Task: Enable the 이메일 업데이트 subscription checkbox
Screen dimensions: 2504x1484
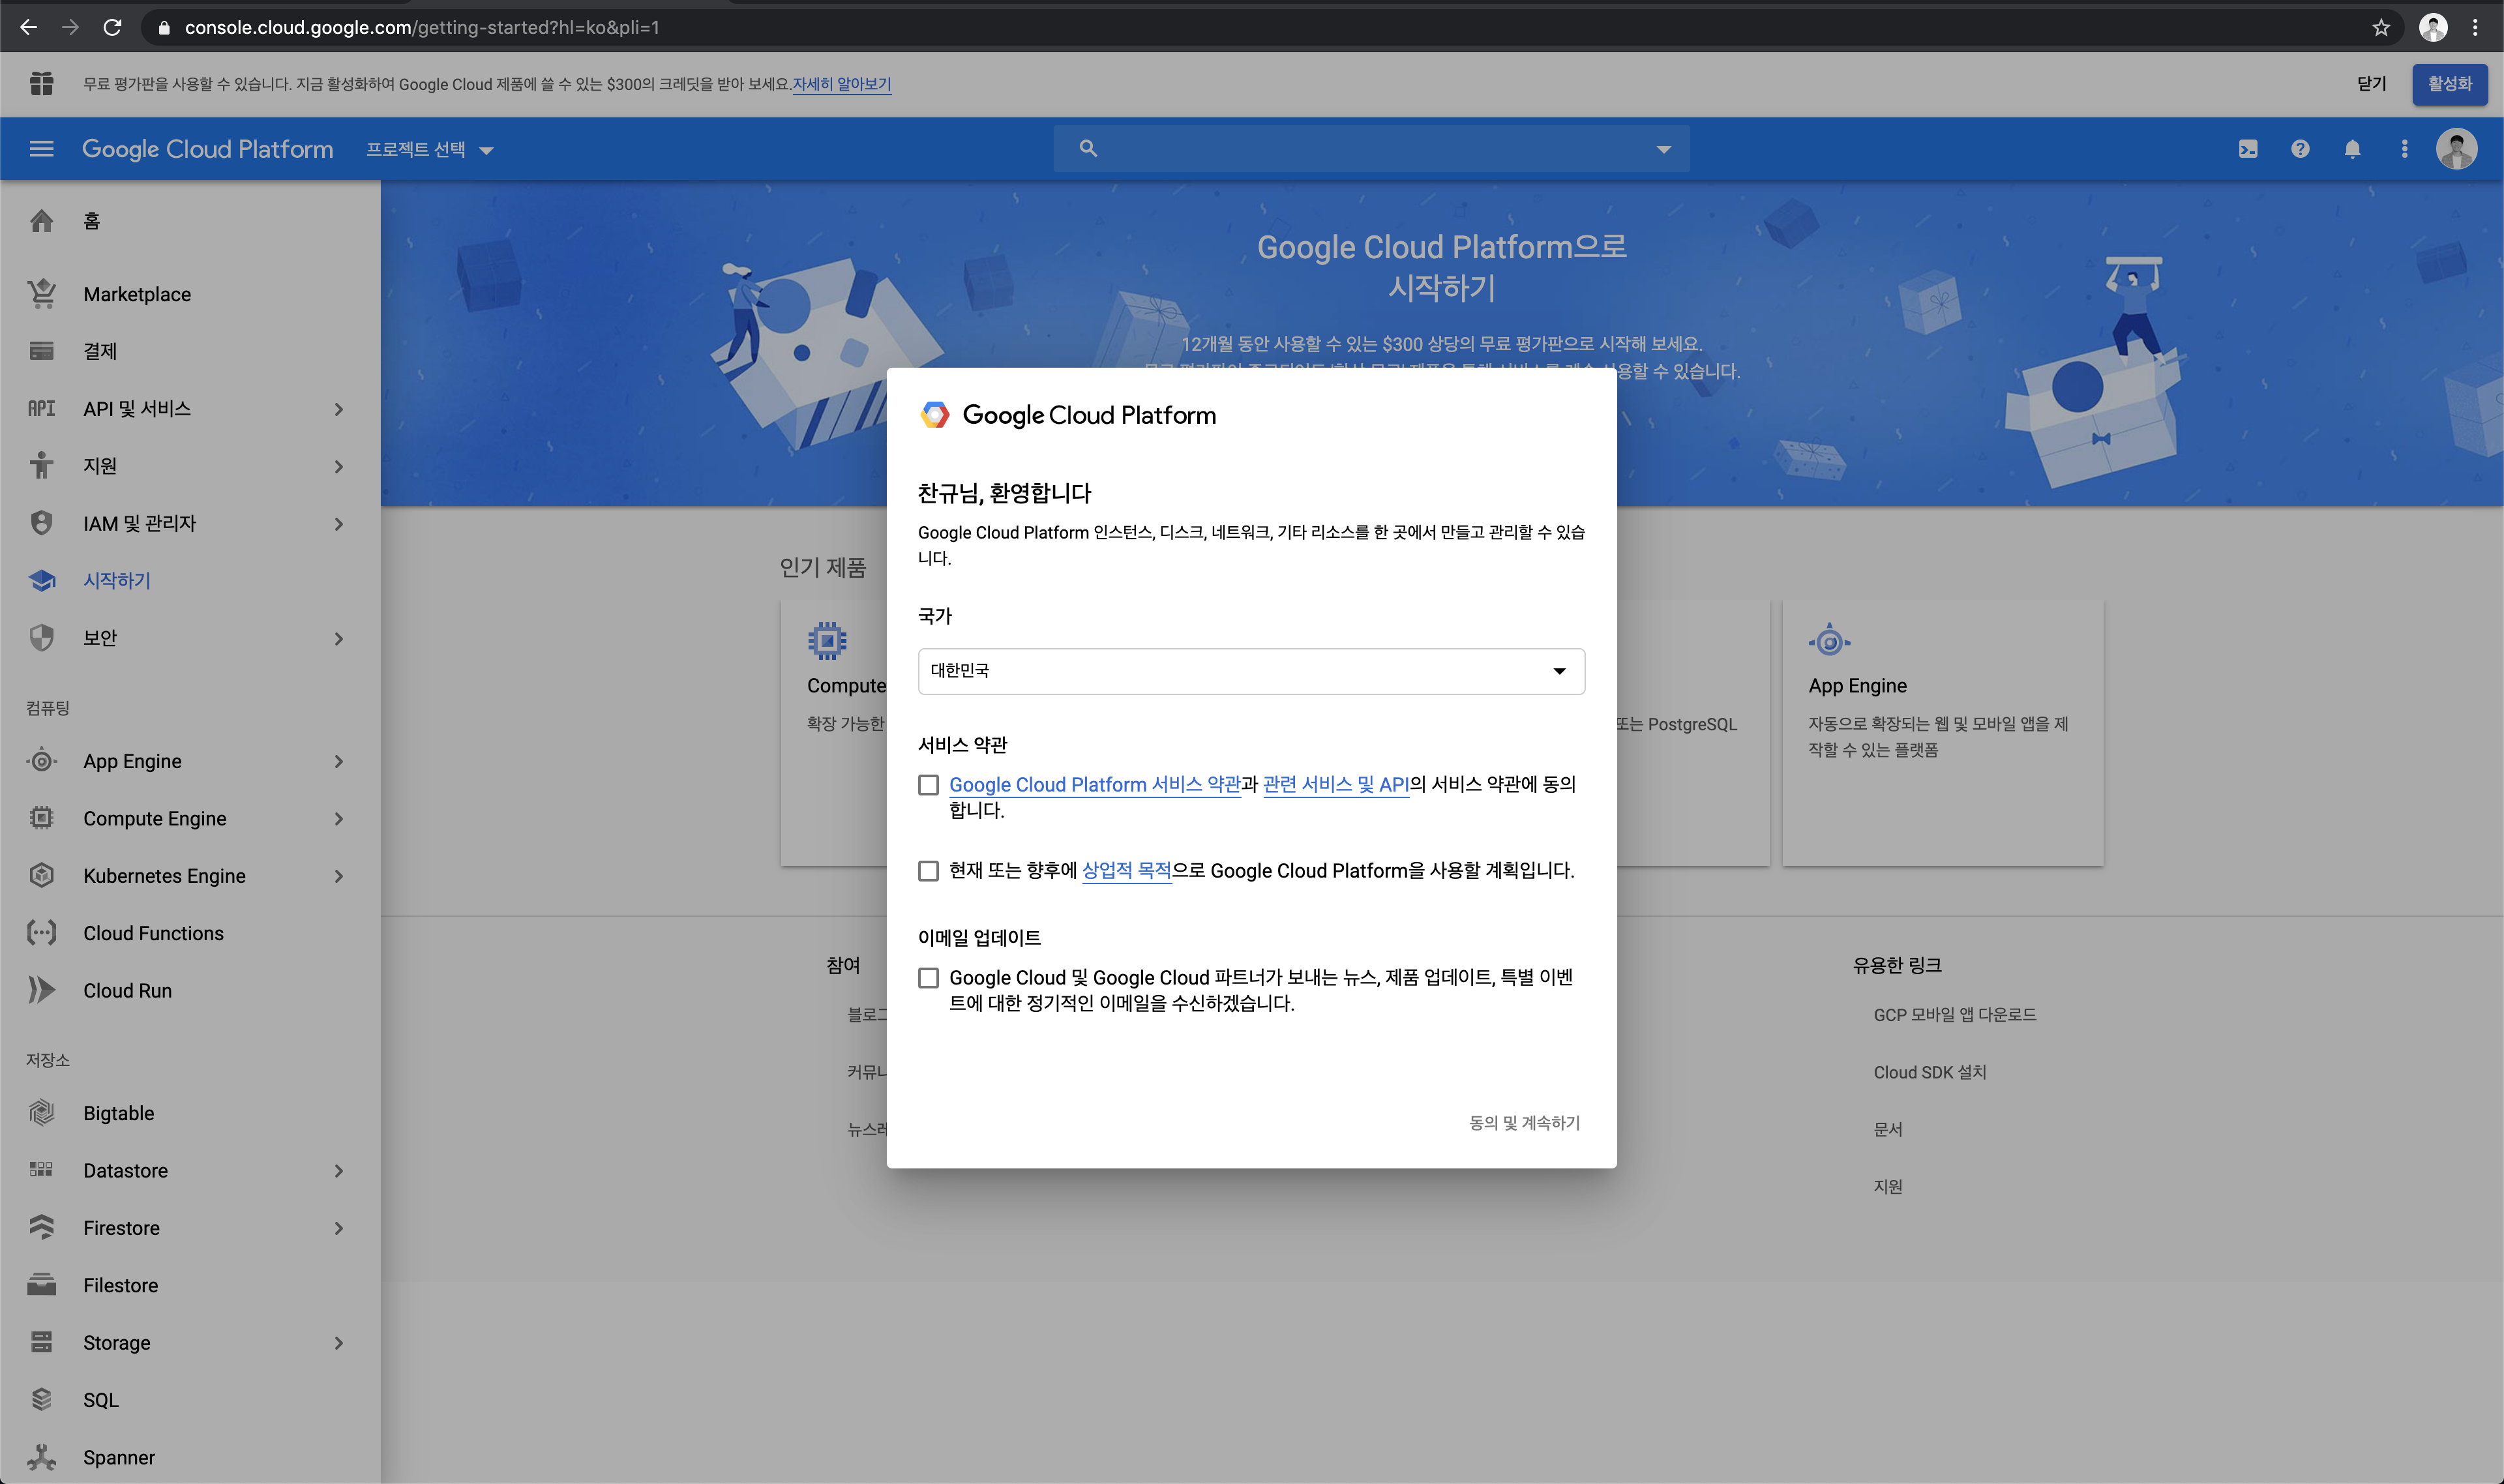Action: click(x=928, y=978)
